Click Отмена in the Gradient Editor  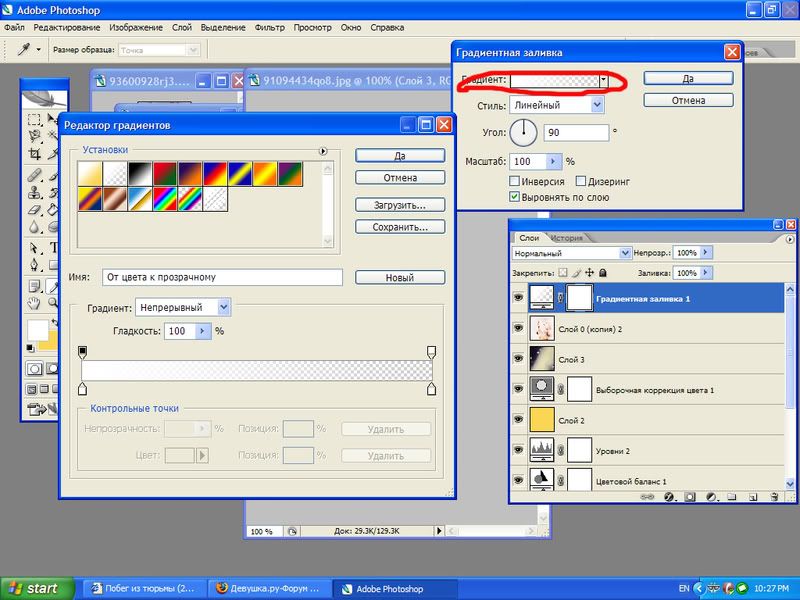tap(400, 178)
